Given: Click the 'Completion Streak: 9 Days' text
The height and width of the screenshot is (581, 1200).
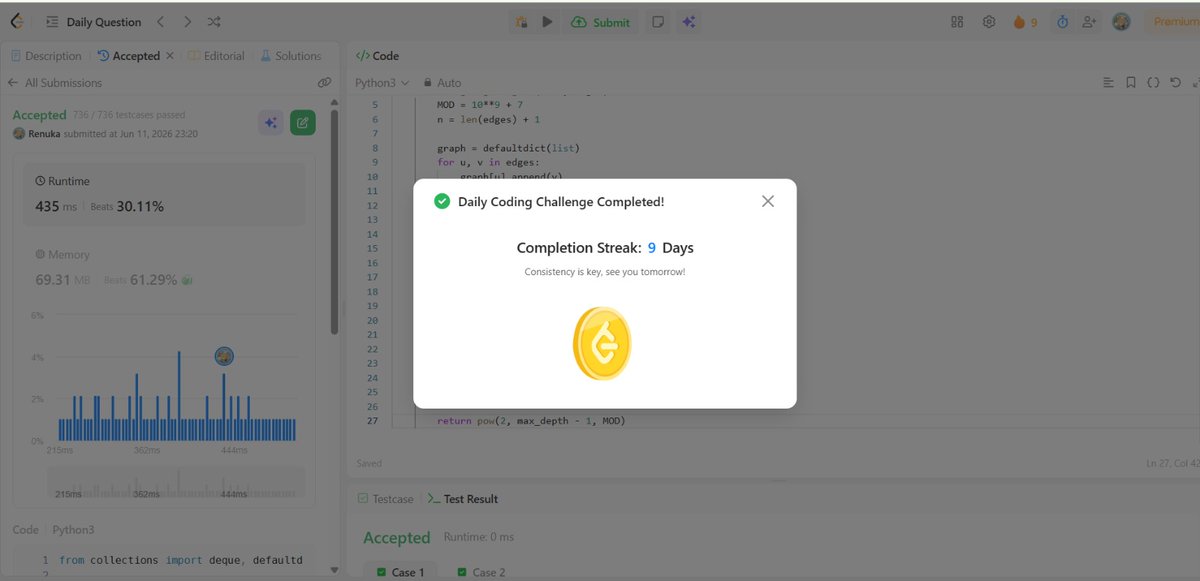Looking at the screenshot, I should [604, 248].
